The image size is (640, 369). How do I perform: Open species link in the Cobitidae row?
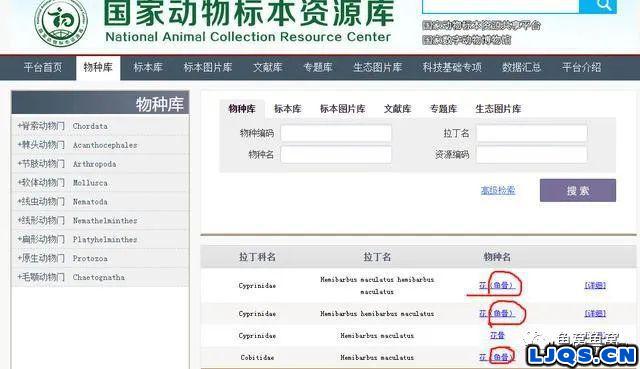[x=496, y=358]
